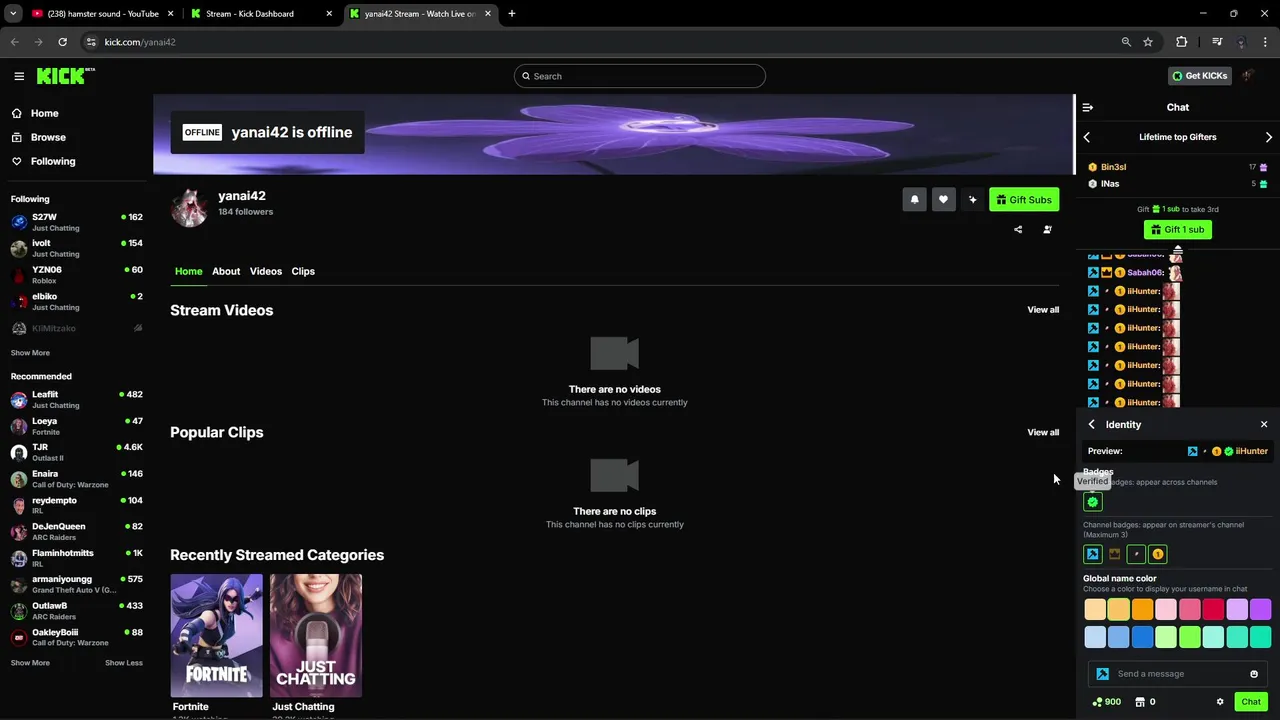The height and width of the screenshot is (720, 1280).
Task: Close the Identity panel
Action: point(1264,425)
